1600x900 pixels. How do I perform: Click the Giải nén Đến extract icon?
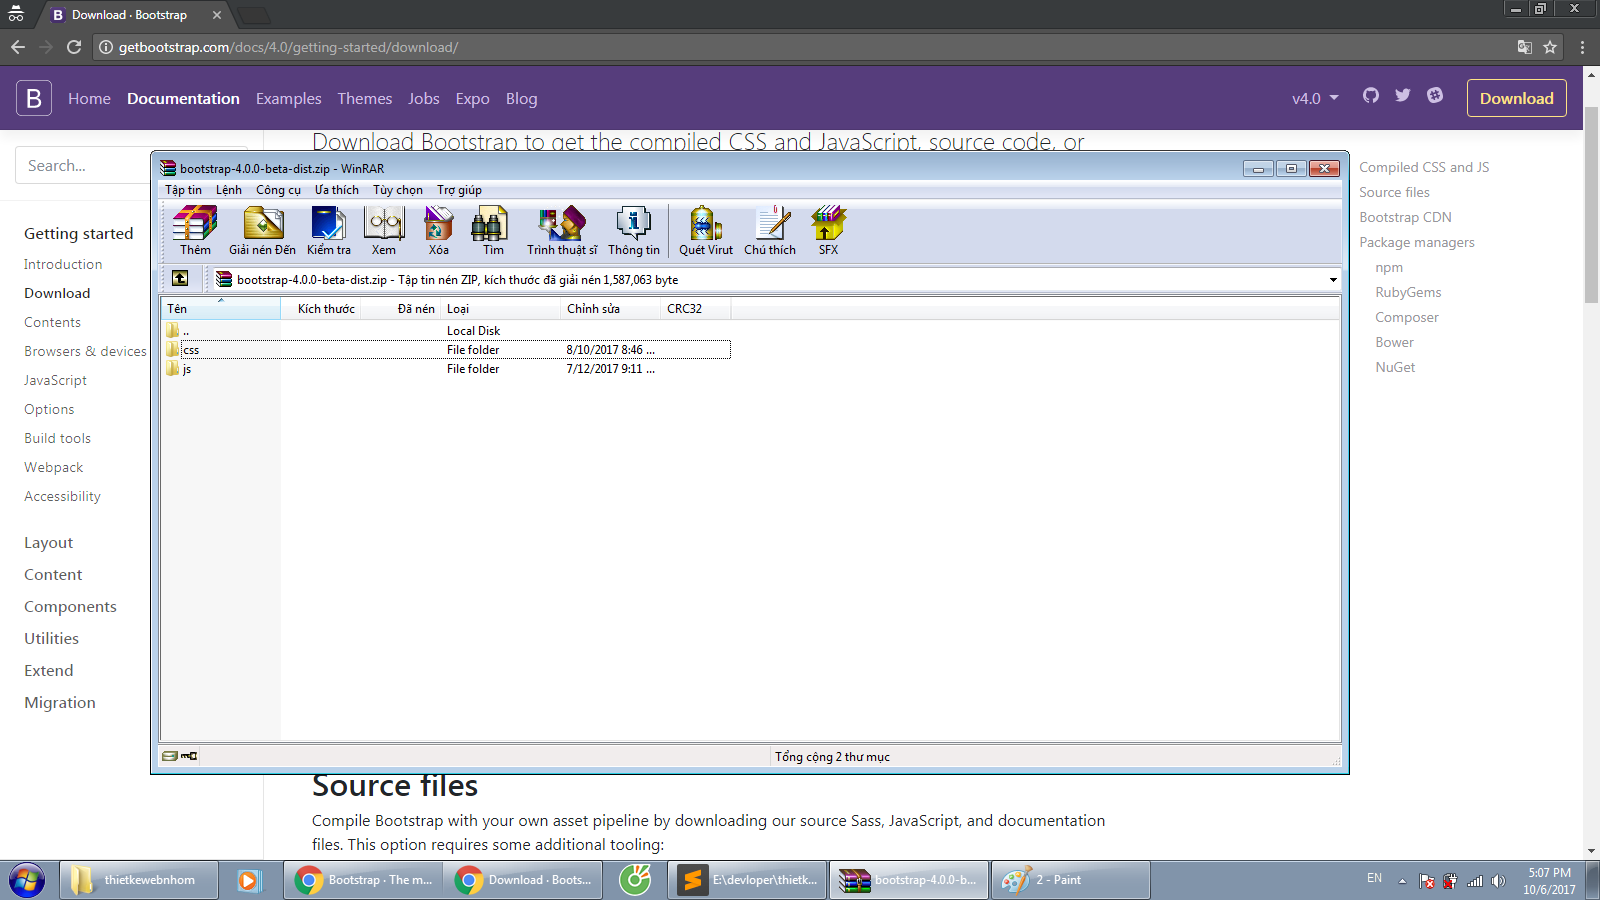262,230
